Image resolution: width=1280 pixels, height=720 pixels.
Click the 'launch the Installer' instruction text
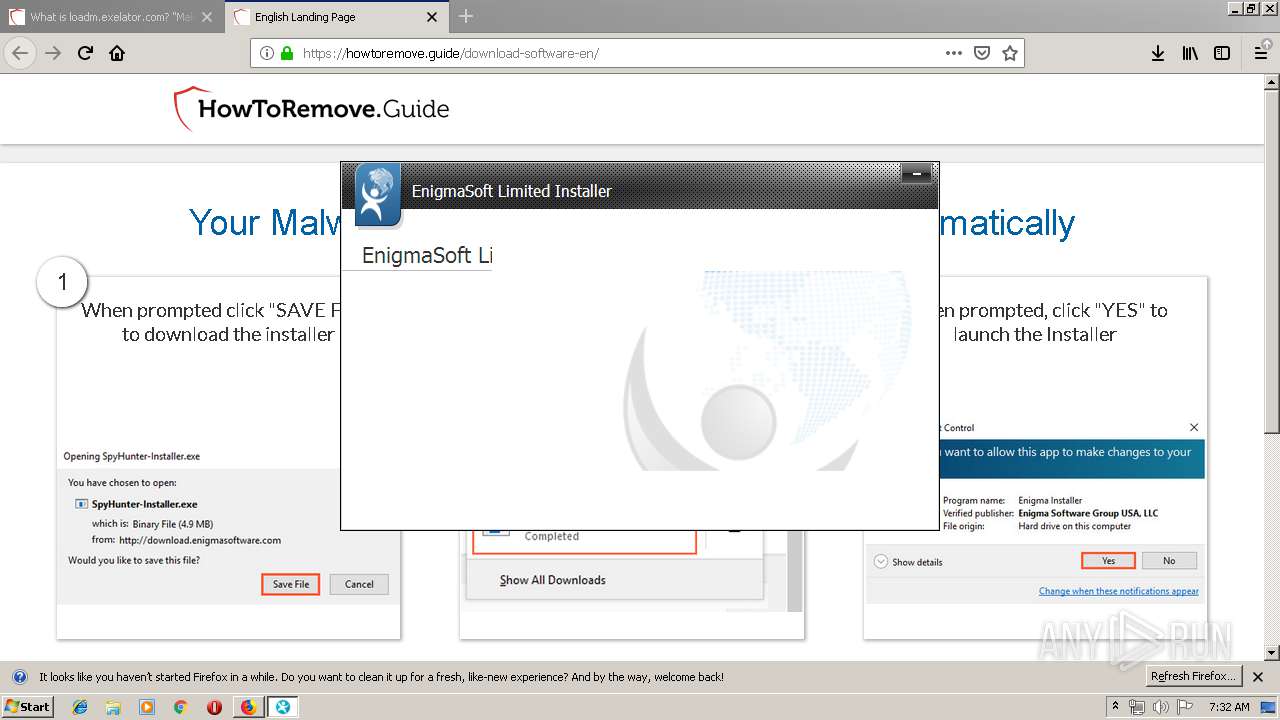pos(1034,335)
